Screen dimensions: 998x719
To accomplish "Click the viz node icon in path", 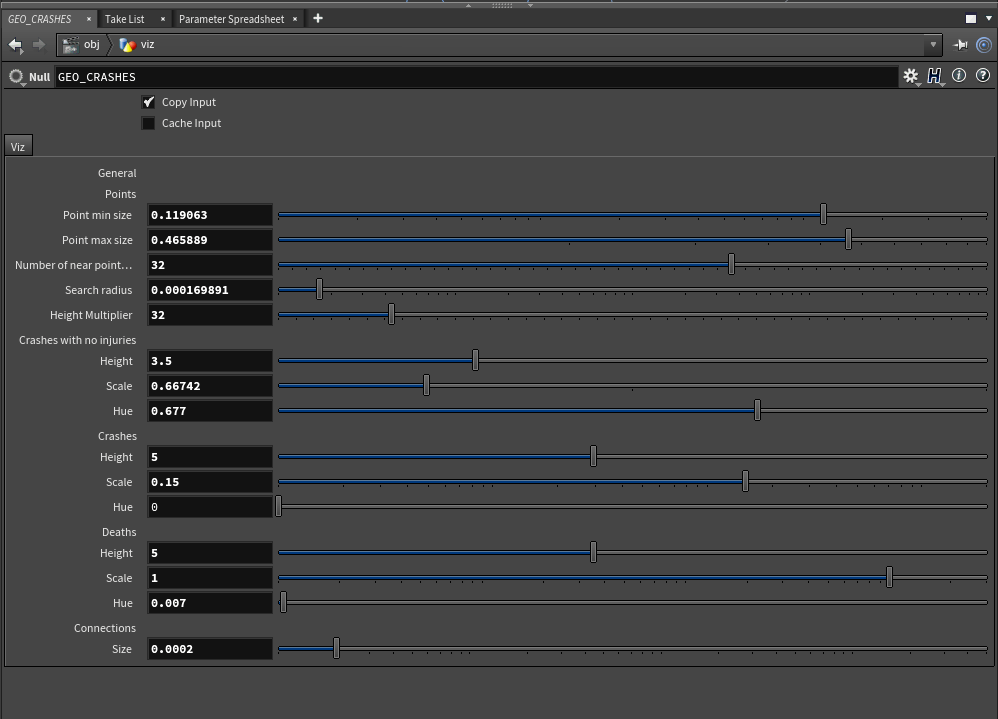I will click(127, 45).
